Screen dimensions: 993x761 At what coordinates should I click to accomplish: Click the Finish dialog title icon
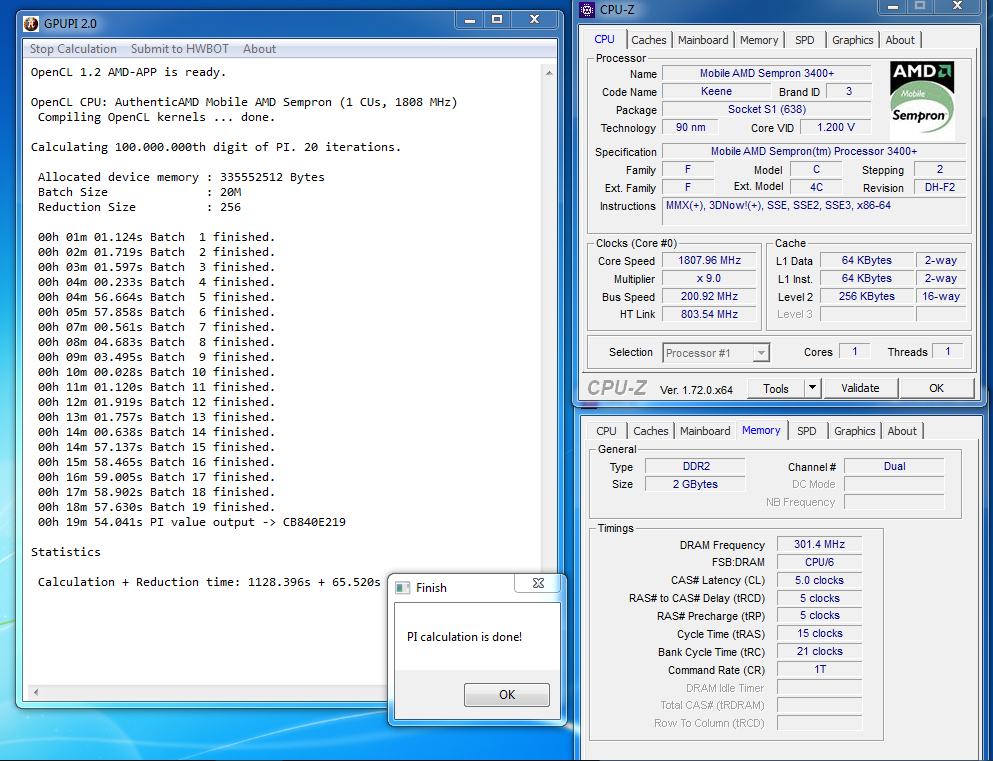tap(403, 588)
